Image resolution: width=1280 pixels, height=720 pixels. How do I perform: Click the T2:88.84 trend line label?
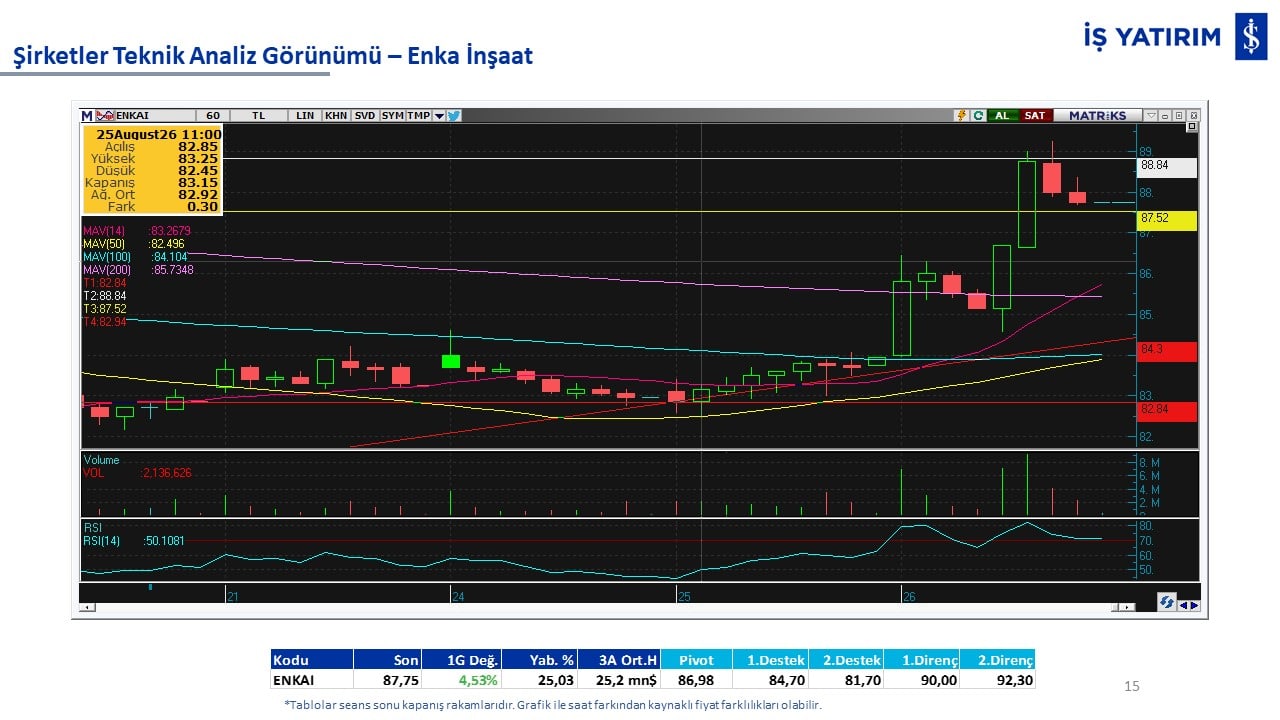point(104,296)
